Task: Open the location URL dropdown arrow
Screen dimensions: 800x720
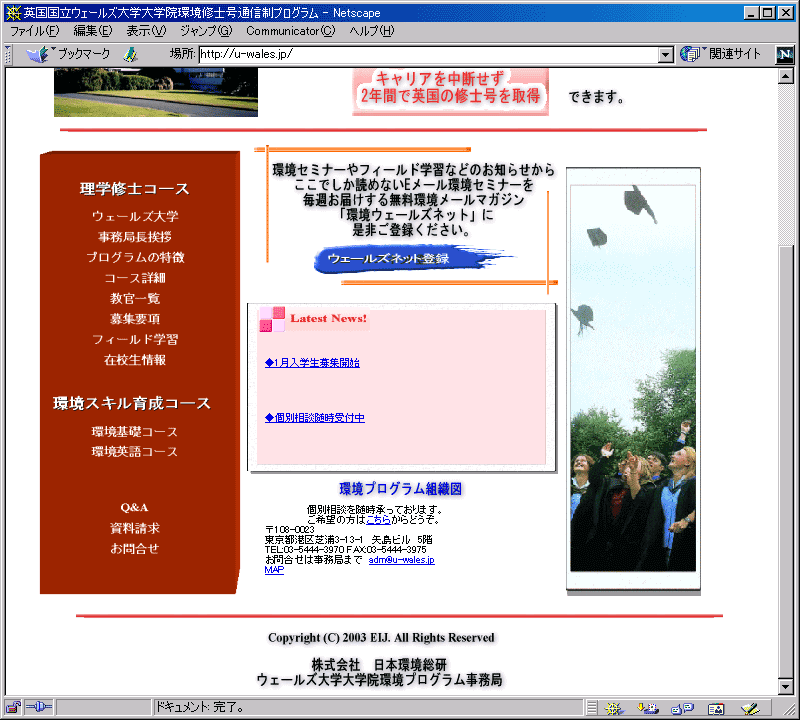Action: [x=665, y=55]
